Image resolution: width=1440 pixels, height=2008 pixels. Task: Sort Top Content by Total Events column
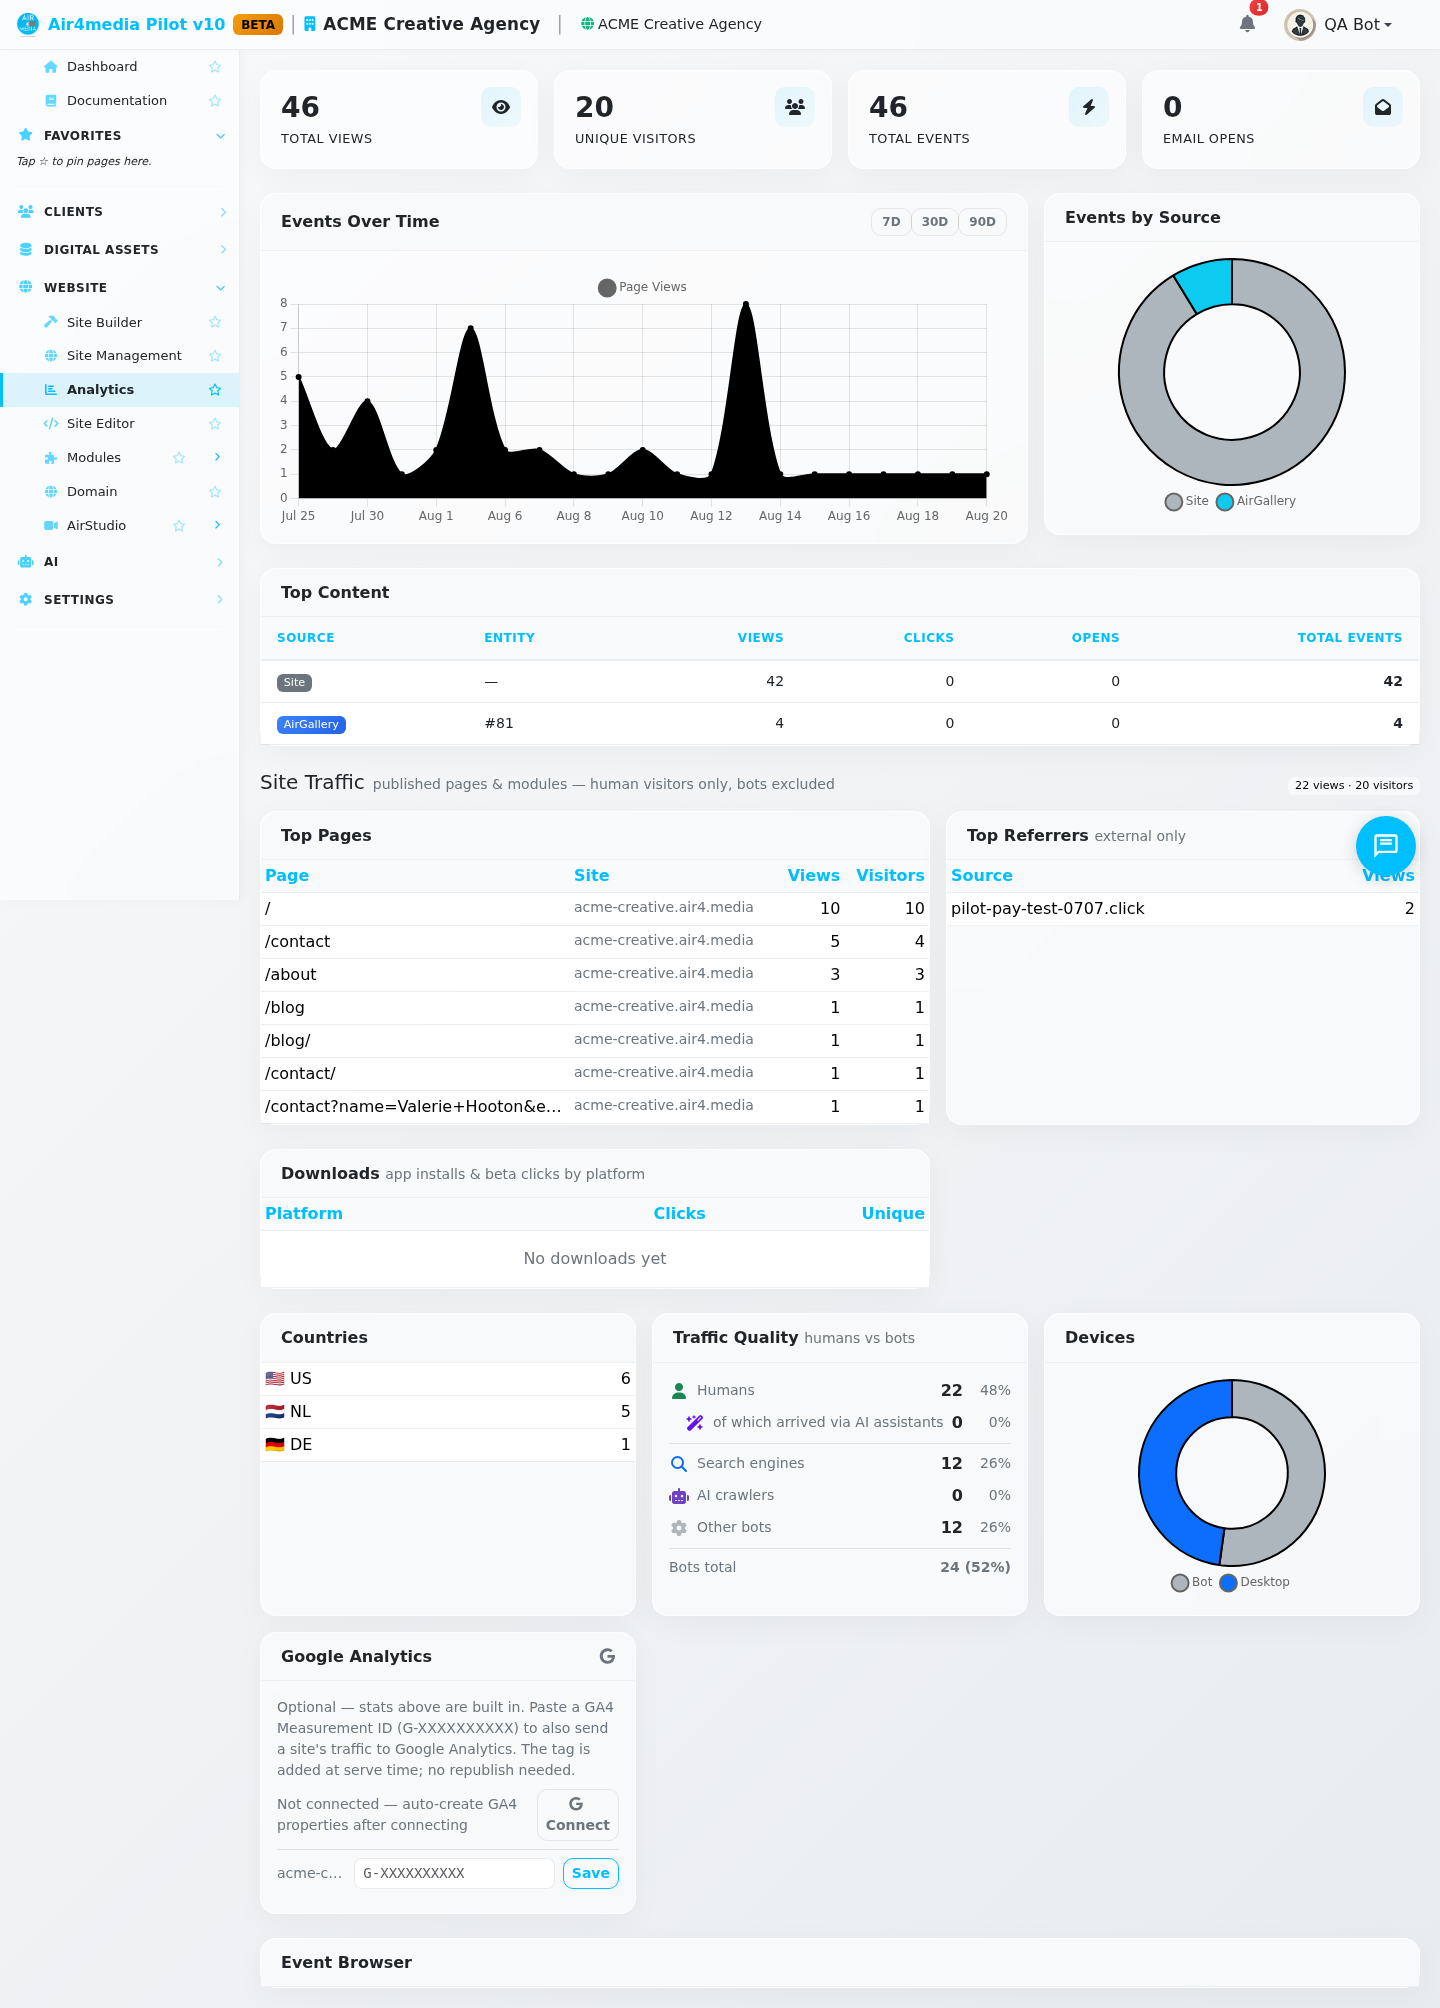(1350, 638)
